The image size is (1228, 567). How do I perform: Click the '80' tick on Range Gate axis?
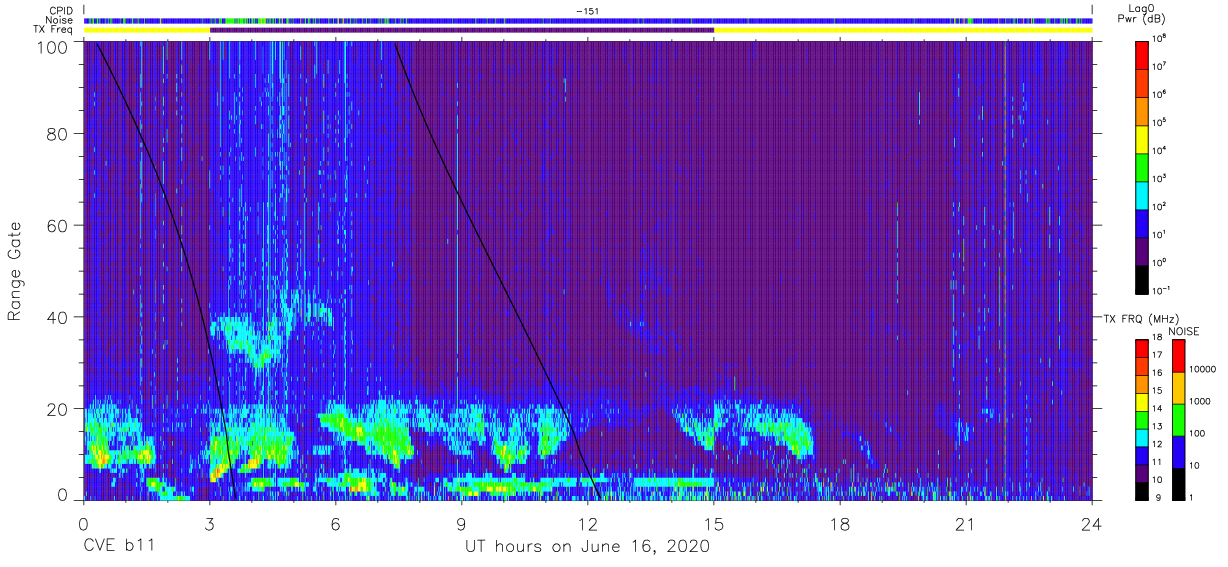(x=58, y=135)
